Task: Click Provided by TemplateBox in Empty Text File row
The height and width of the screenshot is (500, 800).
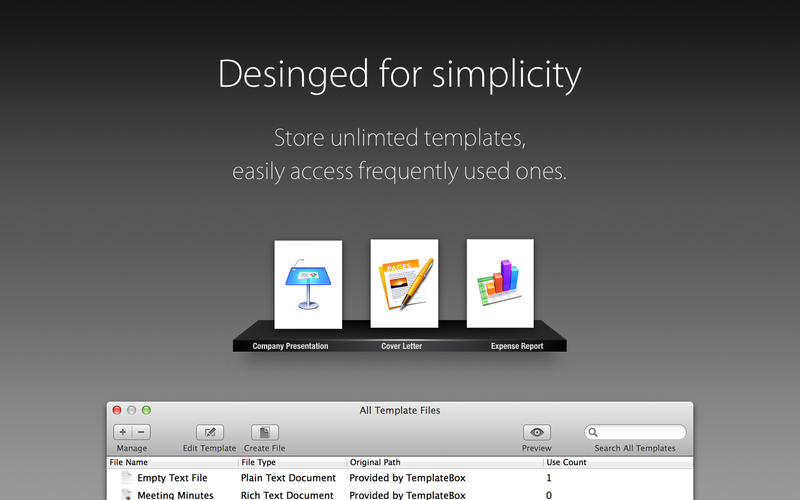Action: tap(407, 478)
